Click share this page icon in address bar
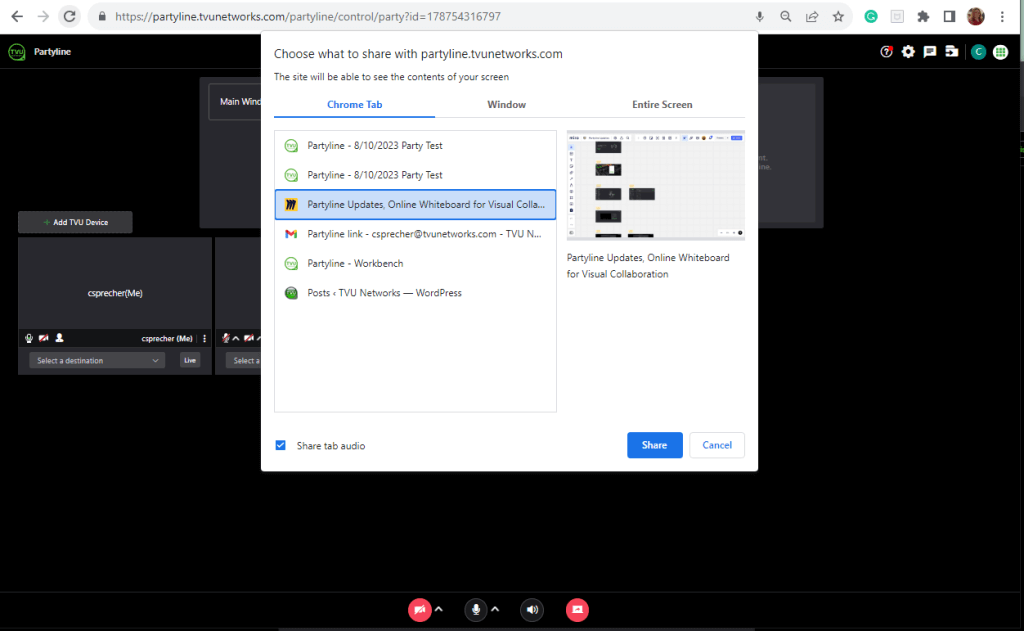Viewport: 1024px width, 631px height. click(812, 16)
